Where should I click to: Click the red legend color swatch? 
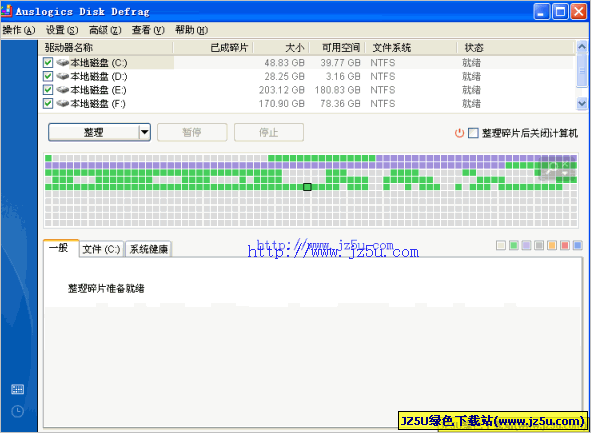click(565, 246)
